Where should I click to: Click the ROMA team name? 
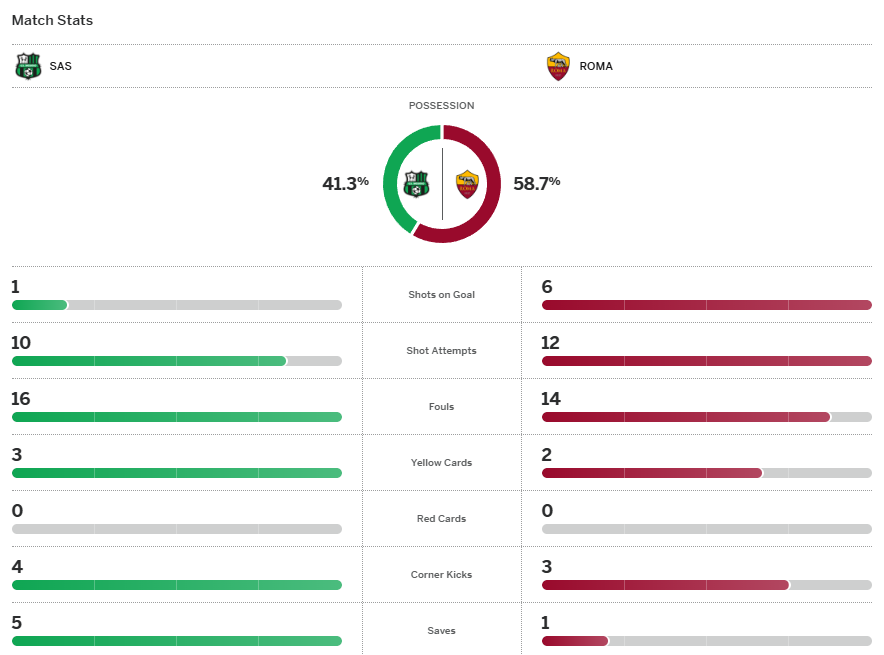[x=596, y=67]
